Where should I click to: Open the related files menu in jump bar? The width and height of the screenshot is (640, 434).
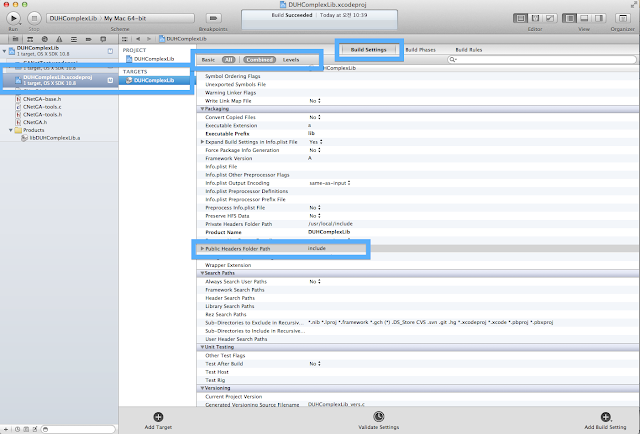click(125, 39)
